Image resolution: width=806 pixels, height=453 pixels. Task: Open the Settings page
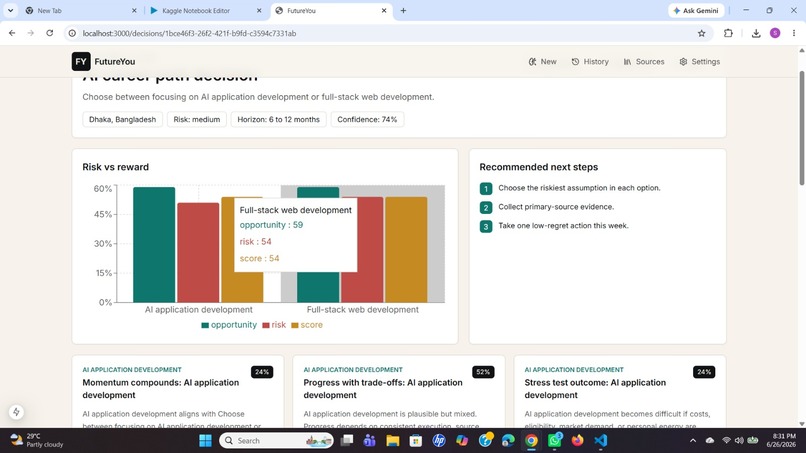(x=700, y=61)
